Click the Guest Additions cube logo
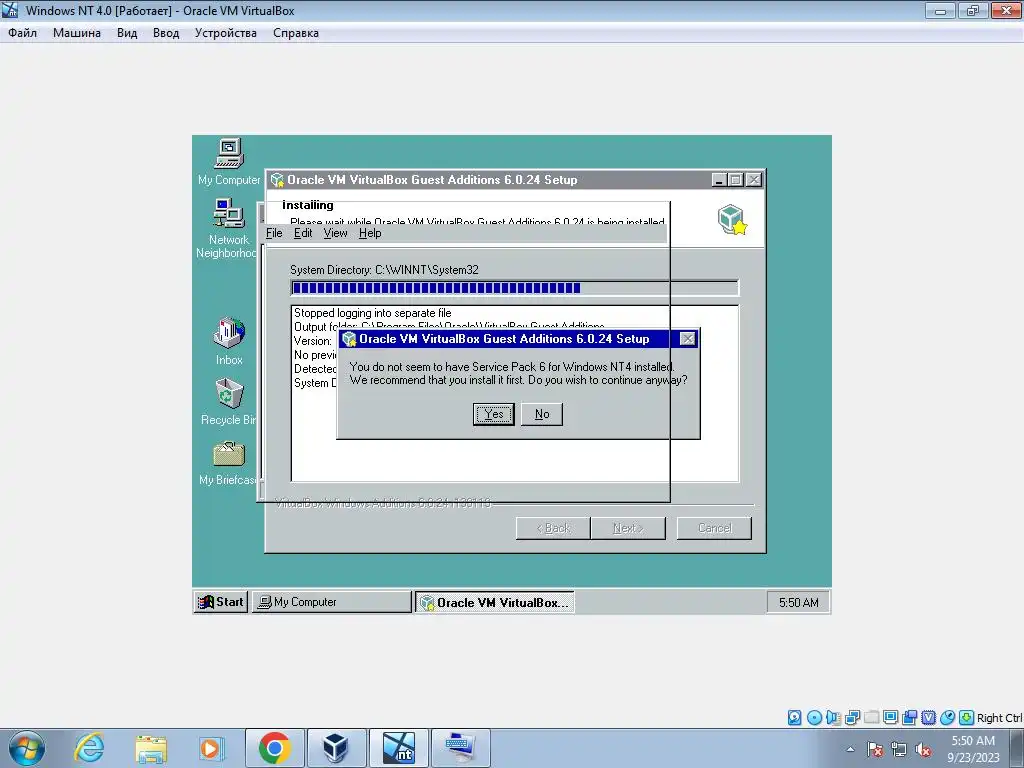Screen dimensions: 1024x768 732,219
